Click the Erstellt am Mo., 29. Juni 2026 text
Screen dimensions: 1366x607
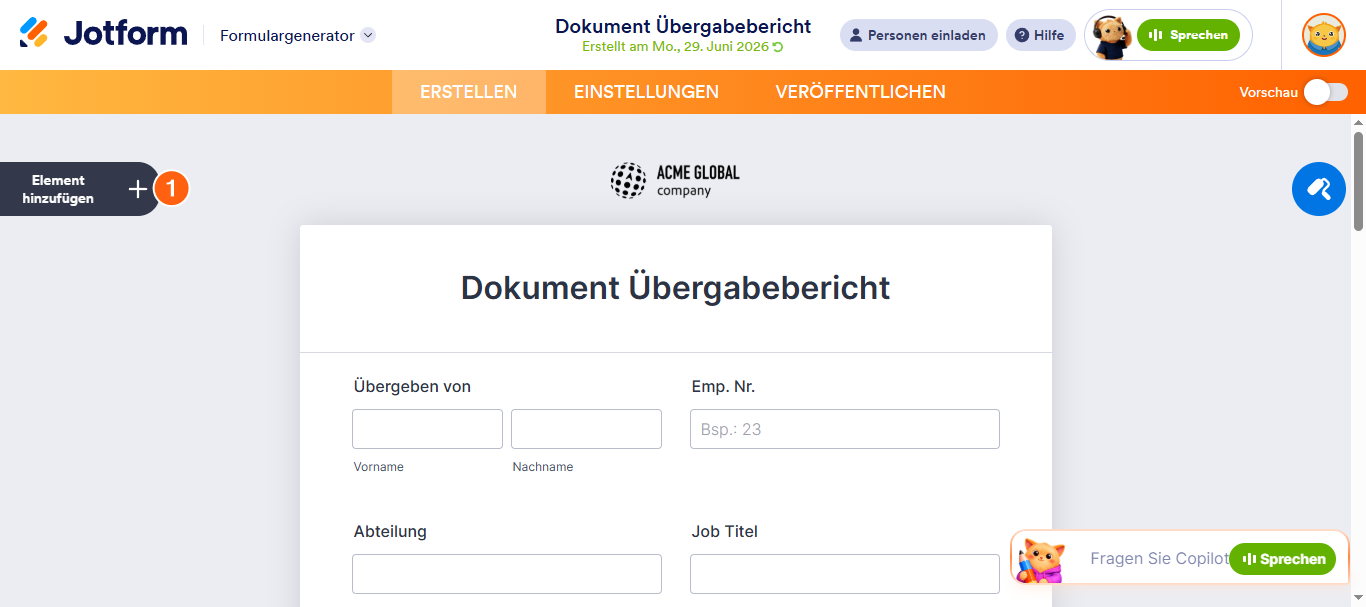[x=676, y=47]
